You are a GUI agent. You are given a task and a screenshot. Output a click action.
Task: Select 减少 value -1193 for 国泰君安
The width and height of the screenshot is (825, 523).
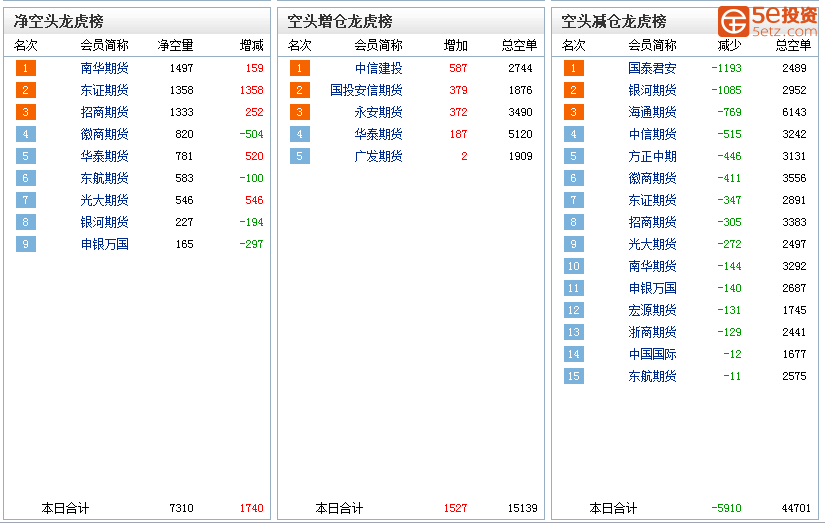pos(727,68)
